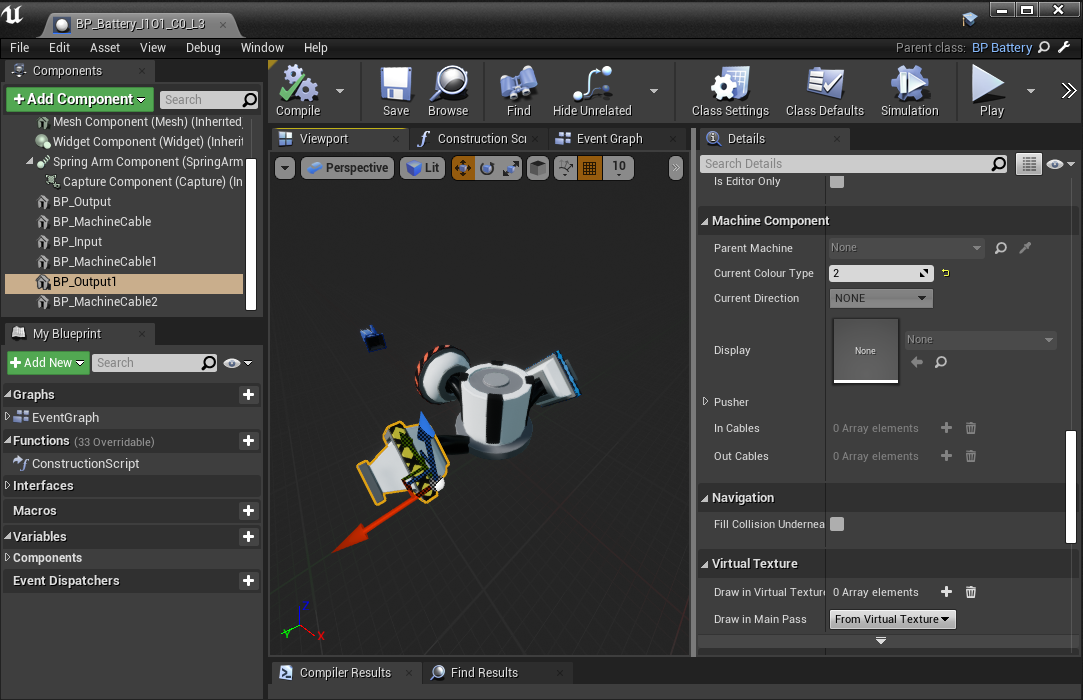Enable Fill Collision Underneath checkbox
This screenshot has height=700, width=1083.
click(x=837, y=524)
